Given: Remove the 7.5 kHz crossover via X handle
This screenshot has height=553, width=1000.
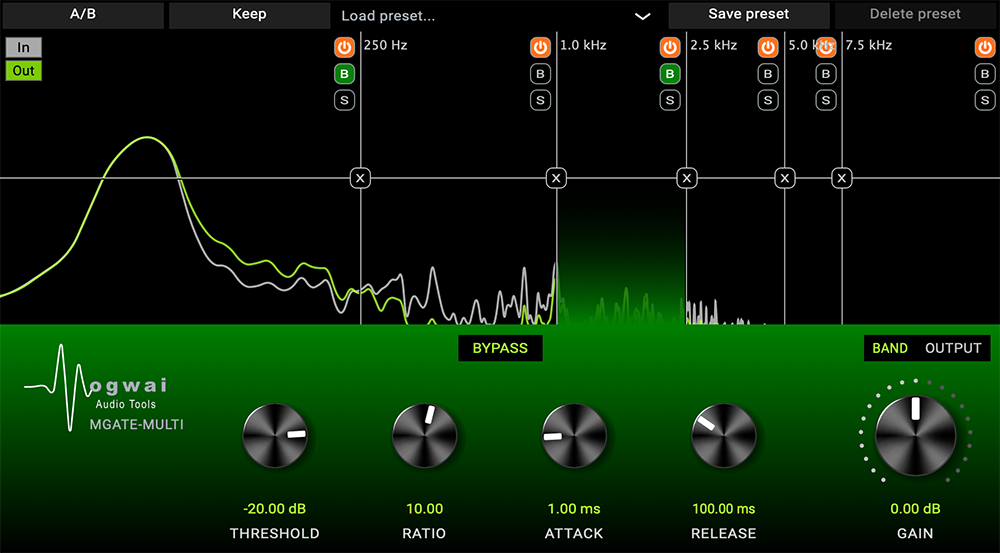Looking at the screenshot, I should [842, 178].
